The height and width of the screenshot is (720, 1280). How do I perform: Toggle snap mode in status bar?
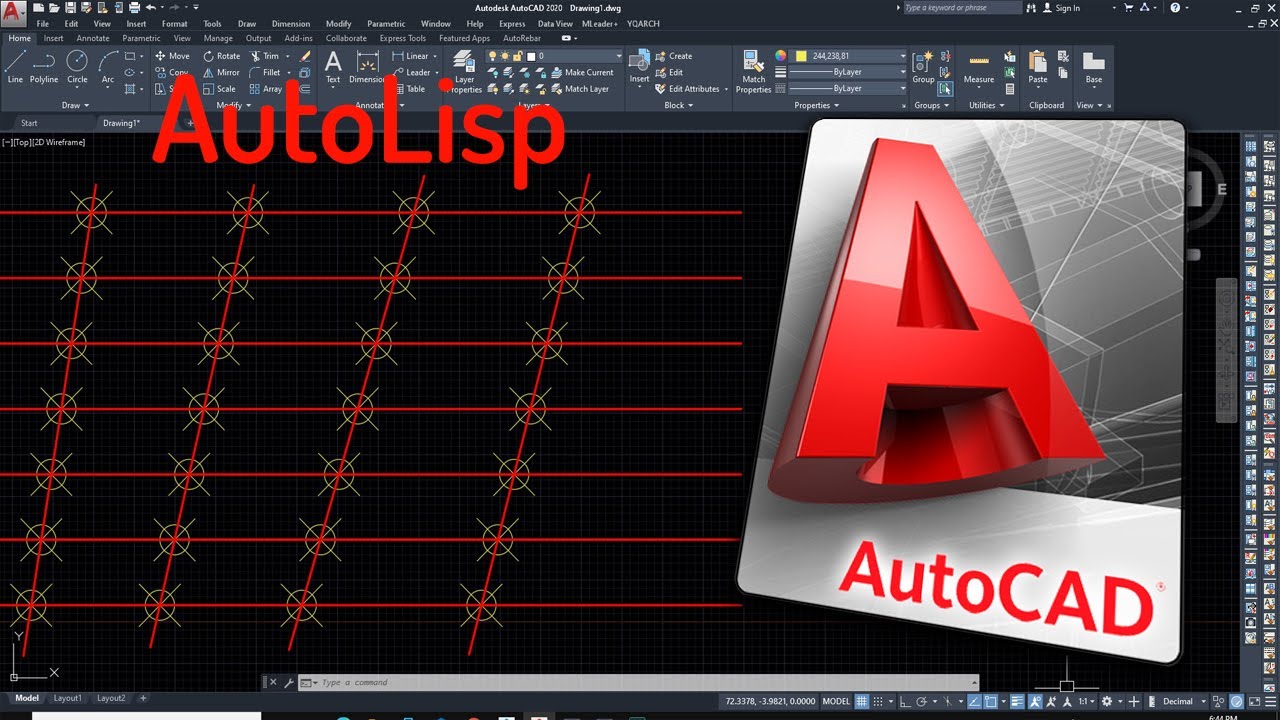pyautogui.click(x=879, y=702)
